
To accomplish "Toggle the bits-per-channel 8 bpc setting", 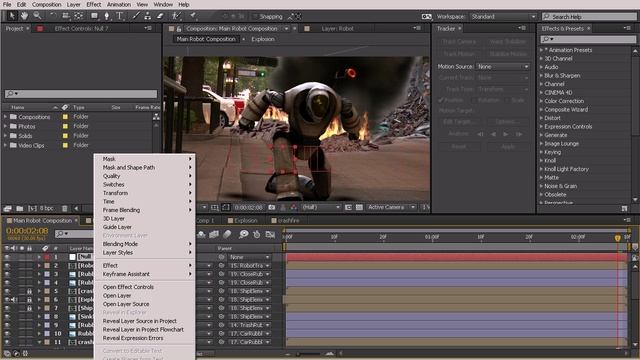I will pyautogui.click(x=46, y=208).
